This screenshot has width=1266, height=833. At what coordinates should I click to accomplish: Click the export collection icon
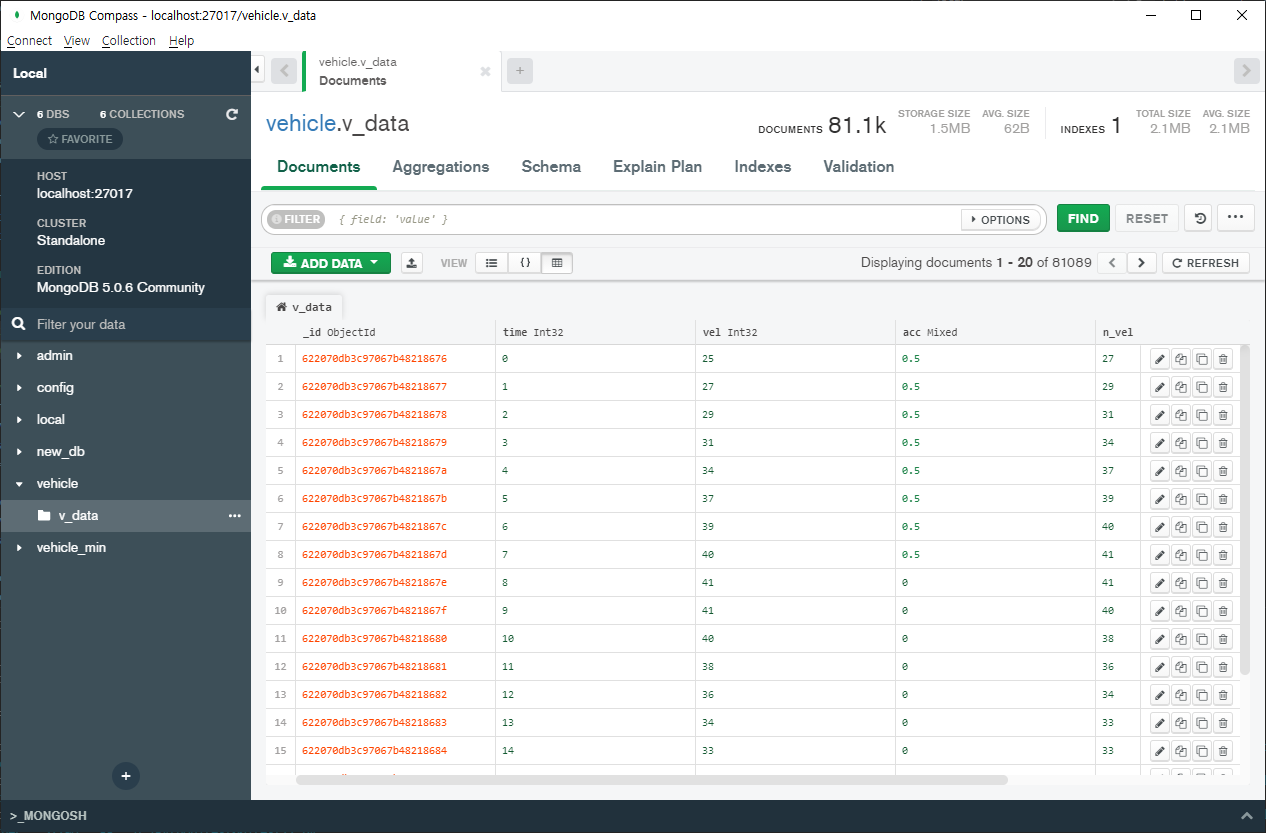[412, 263]
